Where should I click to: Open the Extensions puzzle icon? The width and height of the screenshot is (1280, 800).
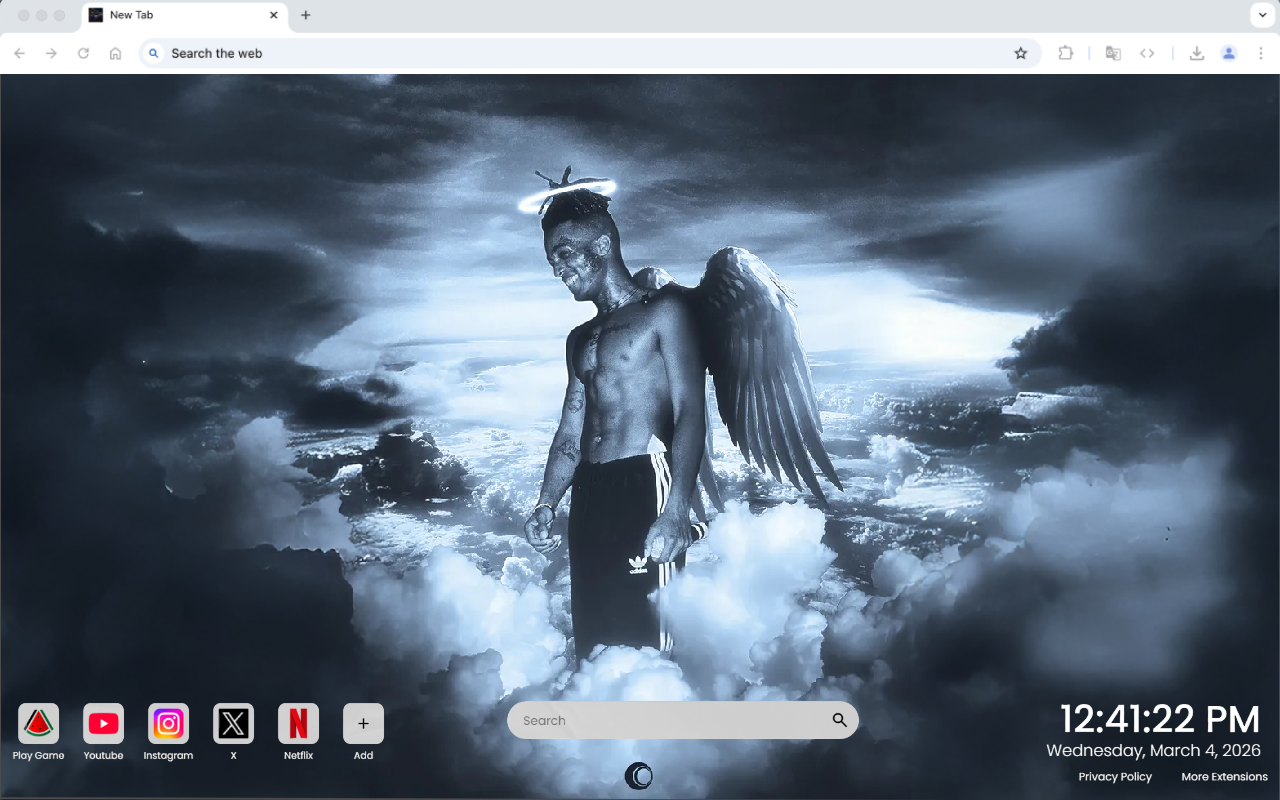pos(1066,53)
